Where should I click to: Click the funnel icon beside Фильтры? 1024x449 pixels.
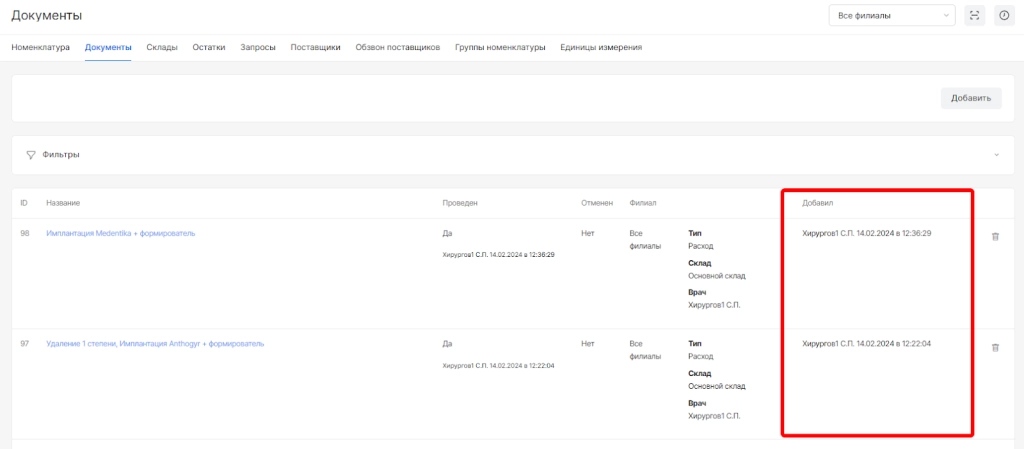click(x=31, y=155)
